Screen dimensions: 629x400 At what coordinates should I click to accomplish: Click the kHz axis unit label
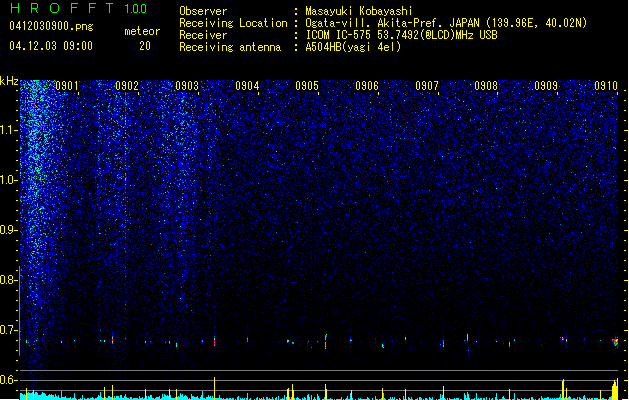pyautogui.click(x=9, y=81)
